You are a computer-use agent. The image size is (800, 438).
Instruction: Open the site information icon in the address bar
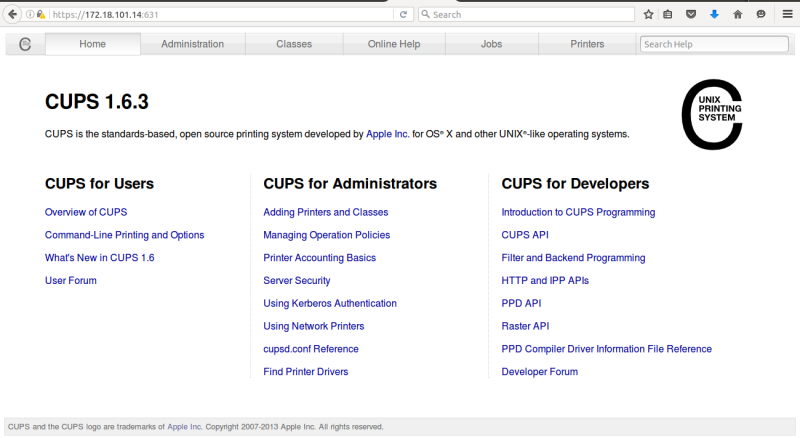point(30,15)
